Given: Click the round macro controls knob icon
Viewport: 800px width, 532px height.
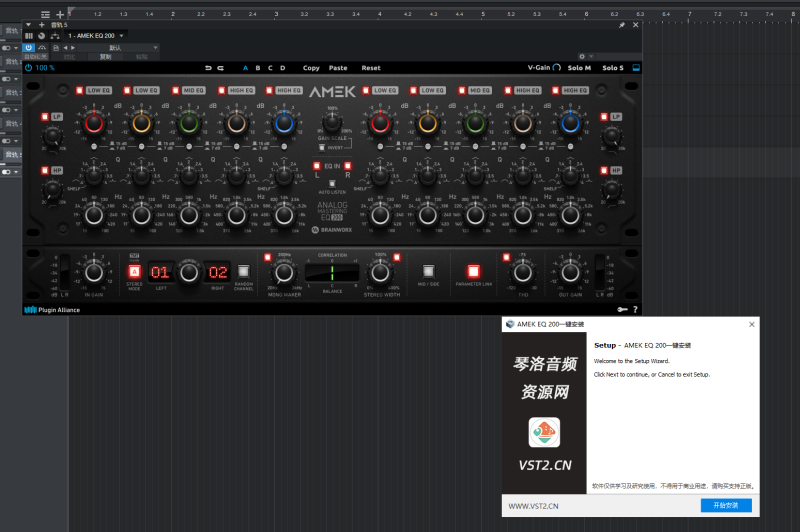Looking at the screenshot, I should [42, 36].
